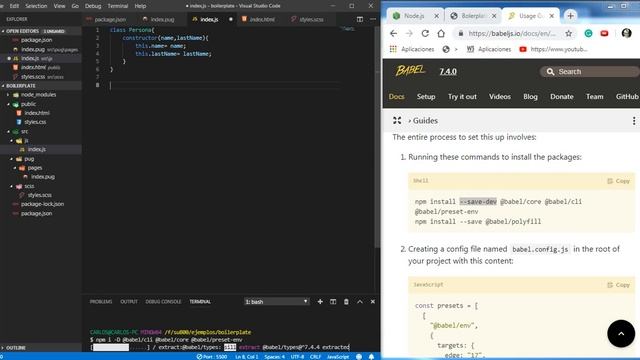Viewport: 640px width, 360px height.
Task: Add a new terminal
Action: 320,302
